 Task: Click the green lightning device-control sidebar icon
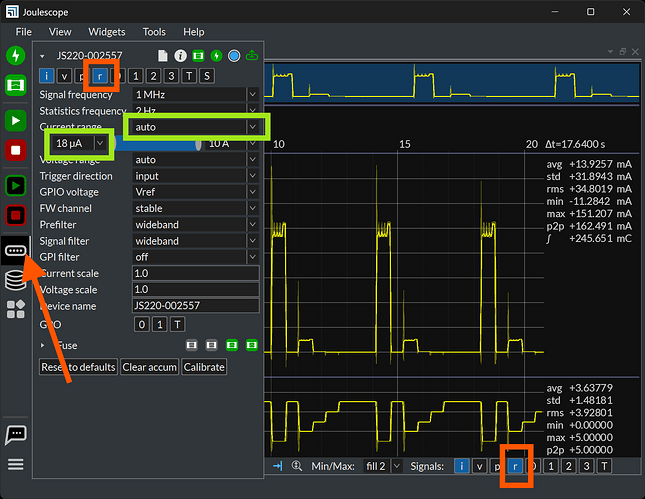point(16,55)
